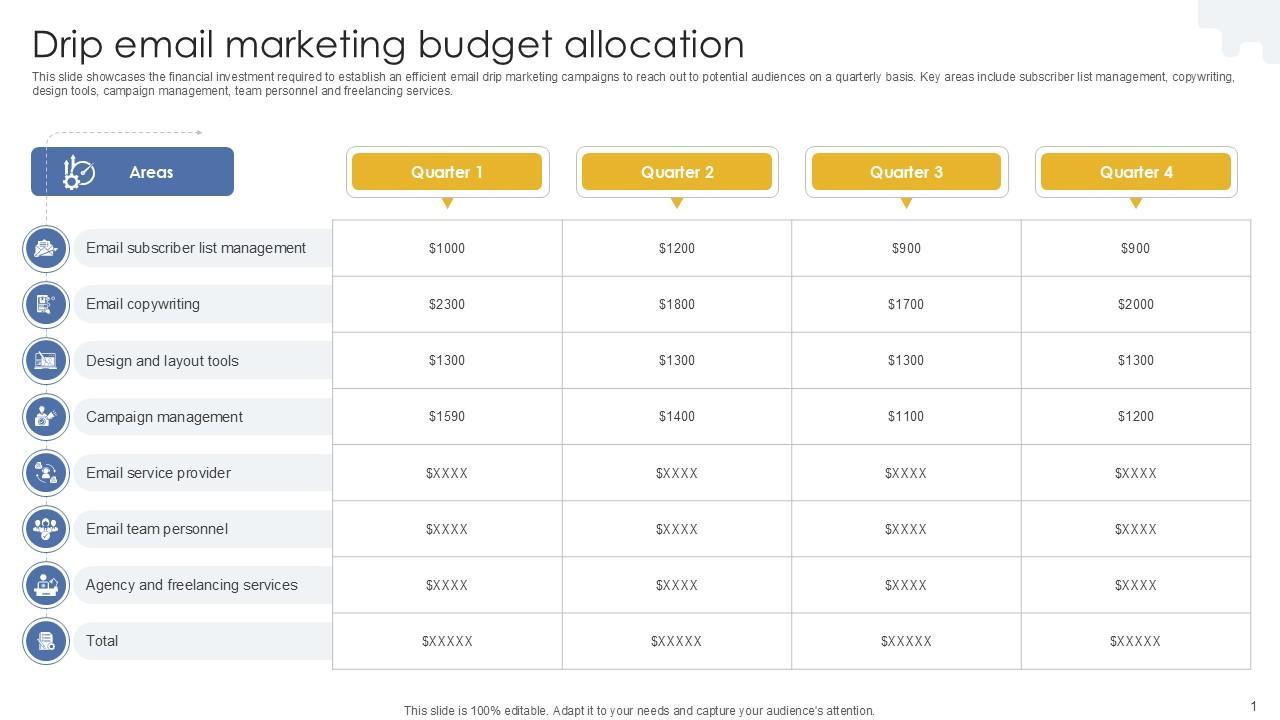
Task: Click the Areas header label
Action: tap(151, 172)
